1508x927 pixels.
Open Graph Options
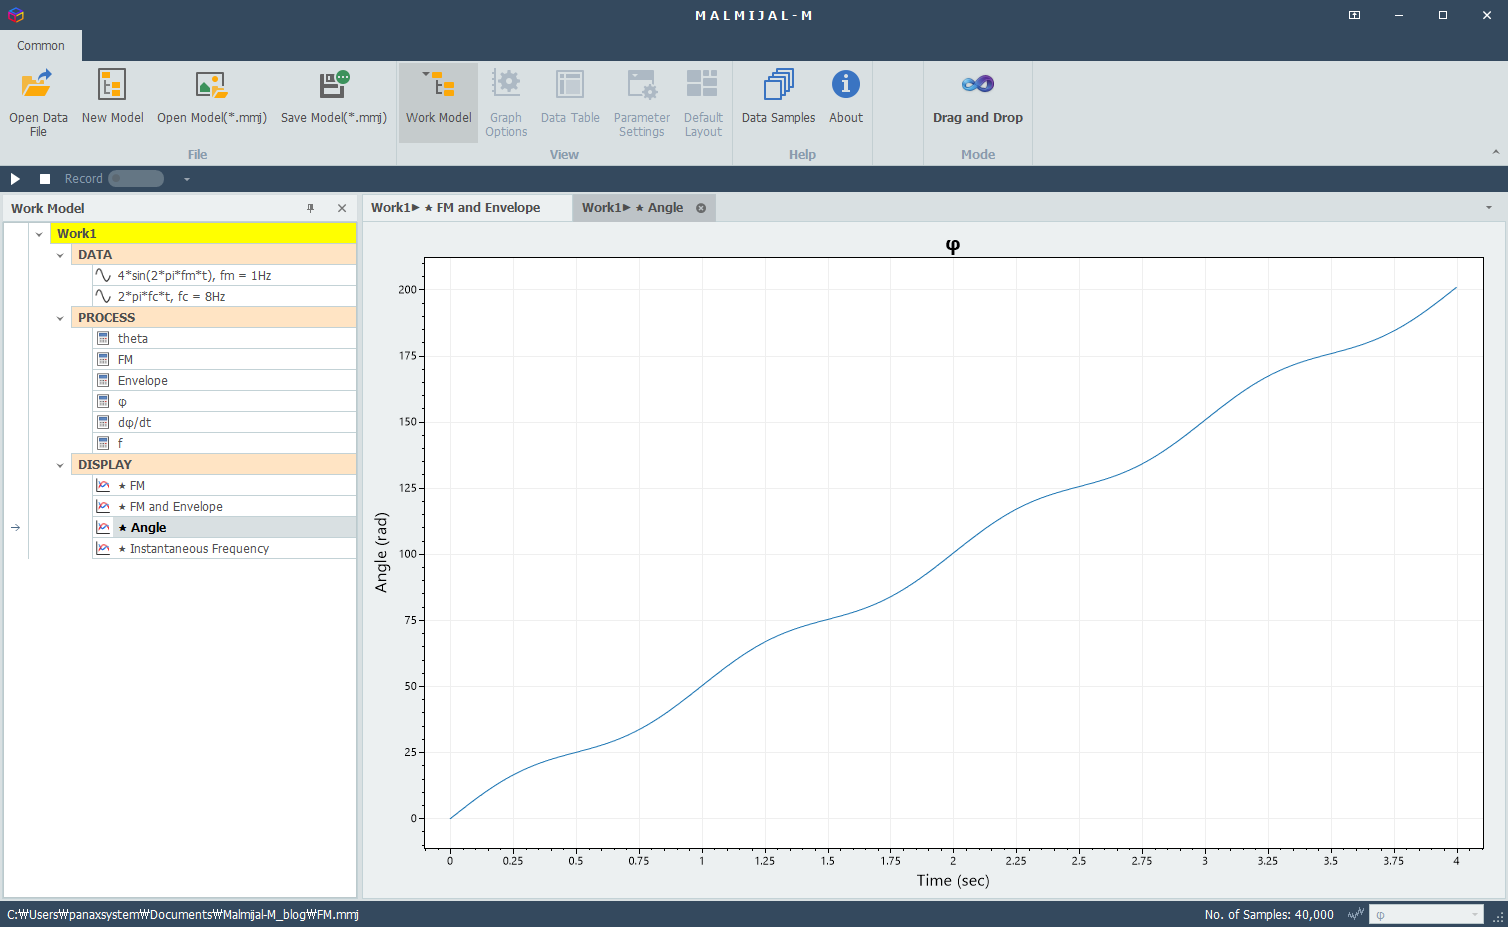(x=506, y=102)
